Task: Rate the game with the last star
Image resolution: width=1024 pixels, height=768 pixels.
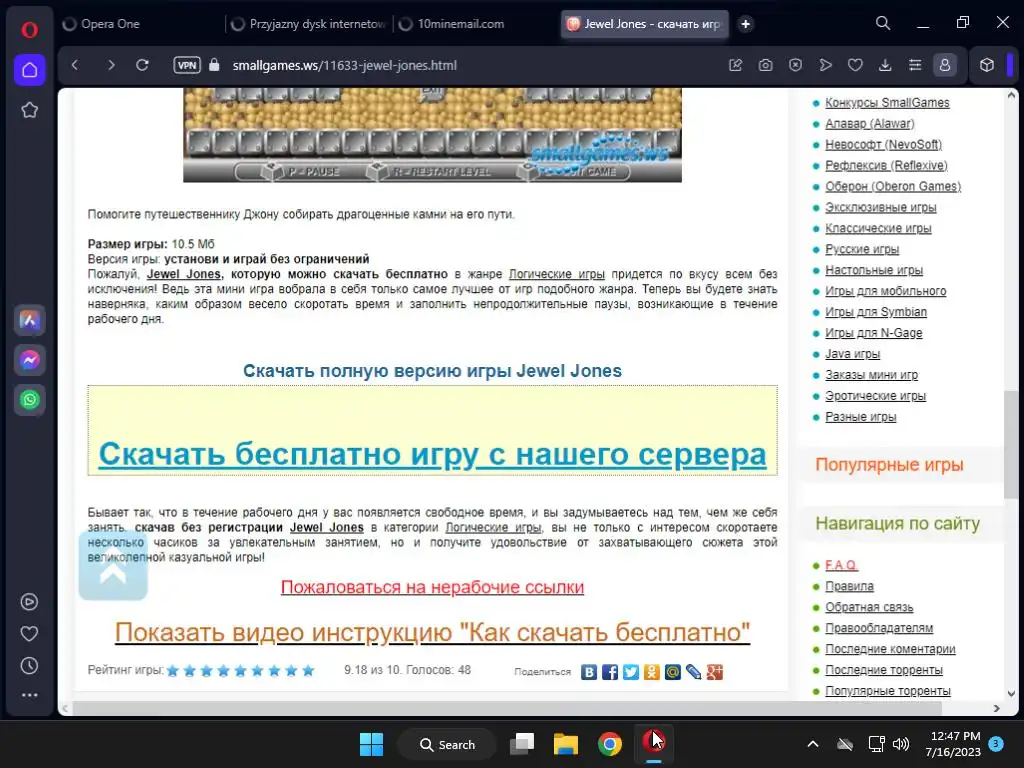Action: pos(308,671)
